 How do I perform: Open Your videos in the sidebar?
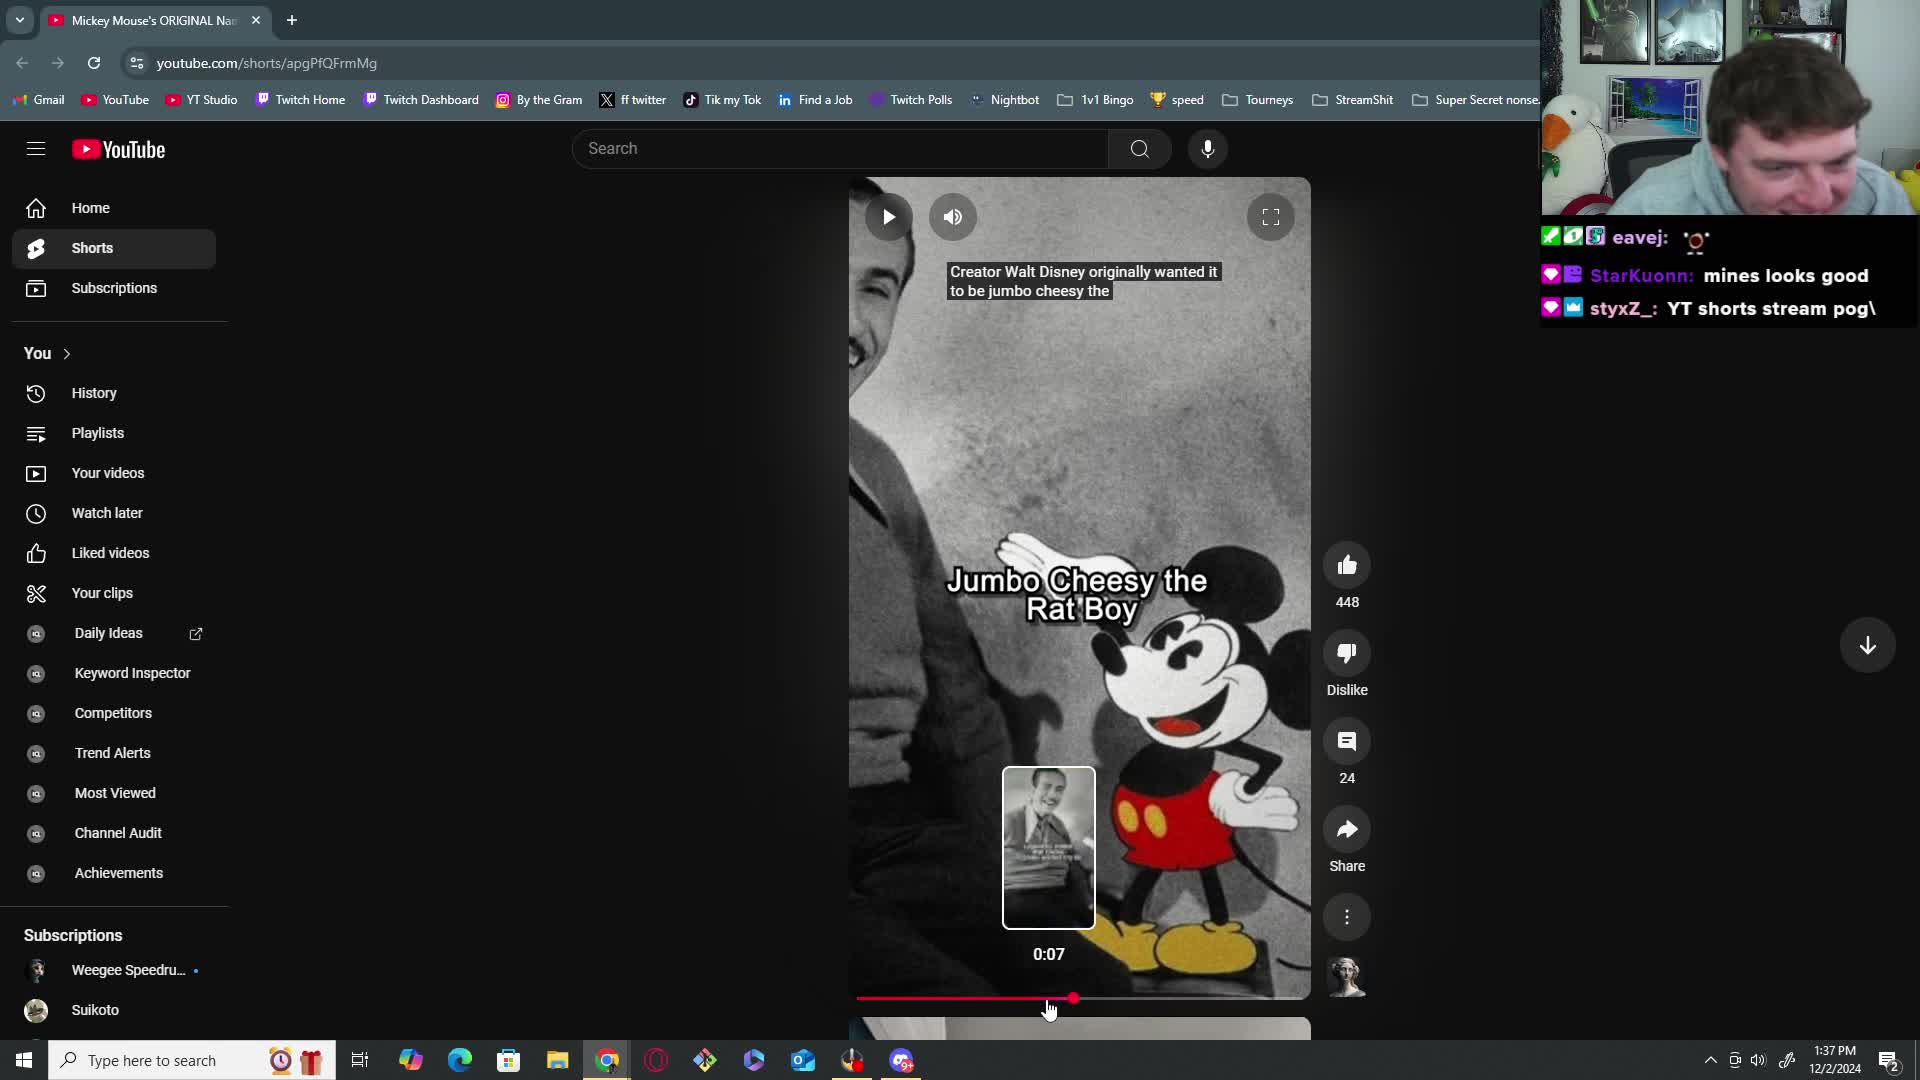tap(114, 473)
